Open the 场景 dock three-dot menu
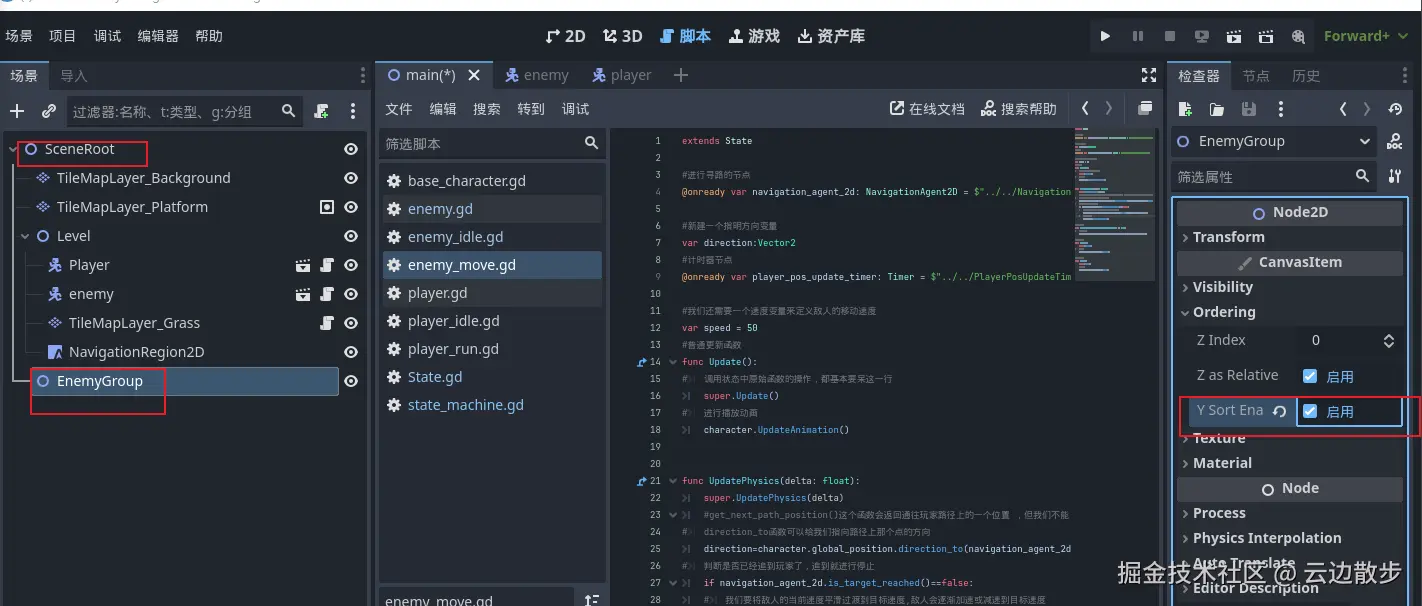This screenshot has height=606, width=1422. pyautogui.click(x=362, y=75)
